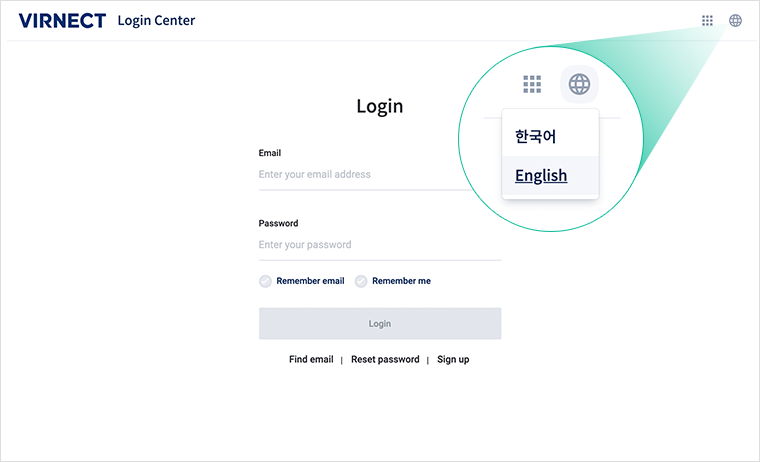
Task: Click the magnified apps grid icon
Action: coord(532,84)
